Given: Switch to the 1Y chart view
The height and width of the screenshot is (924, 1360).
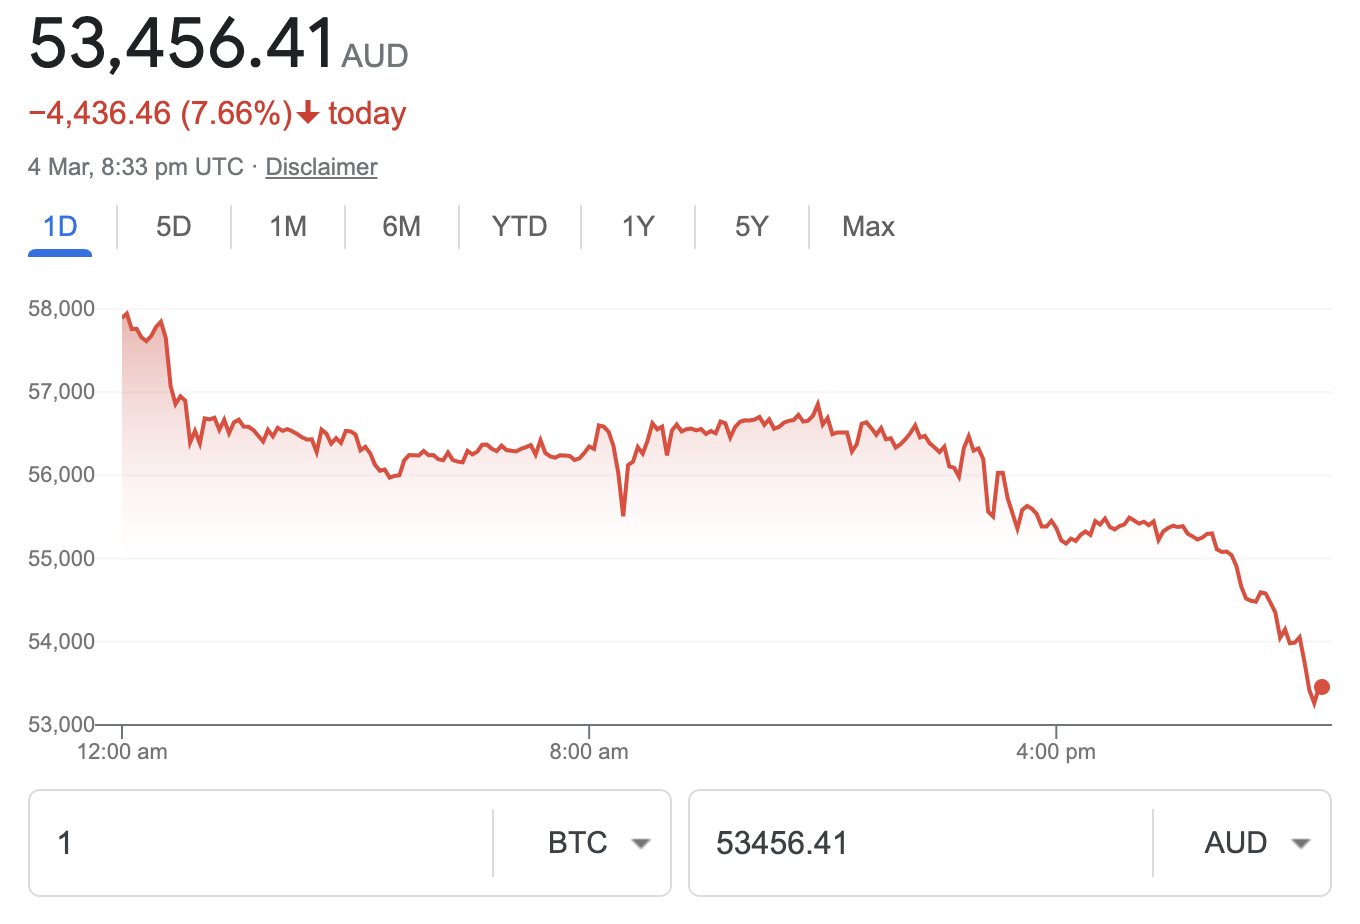Looking at the screenshot, I should (638, 227).
